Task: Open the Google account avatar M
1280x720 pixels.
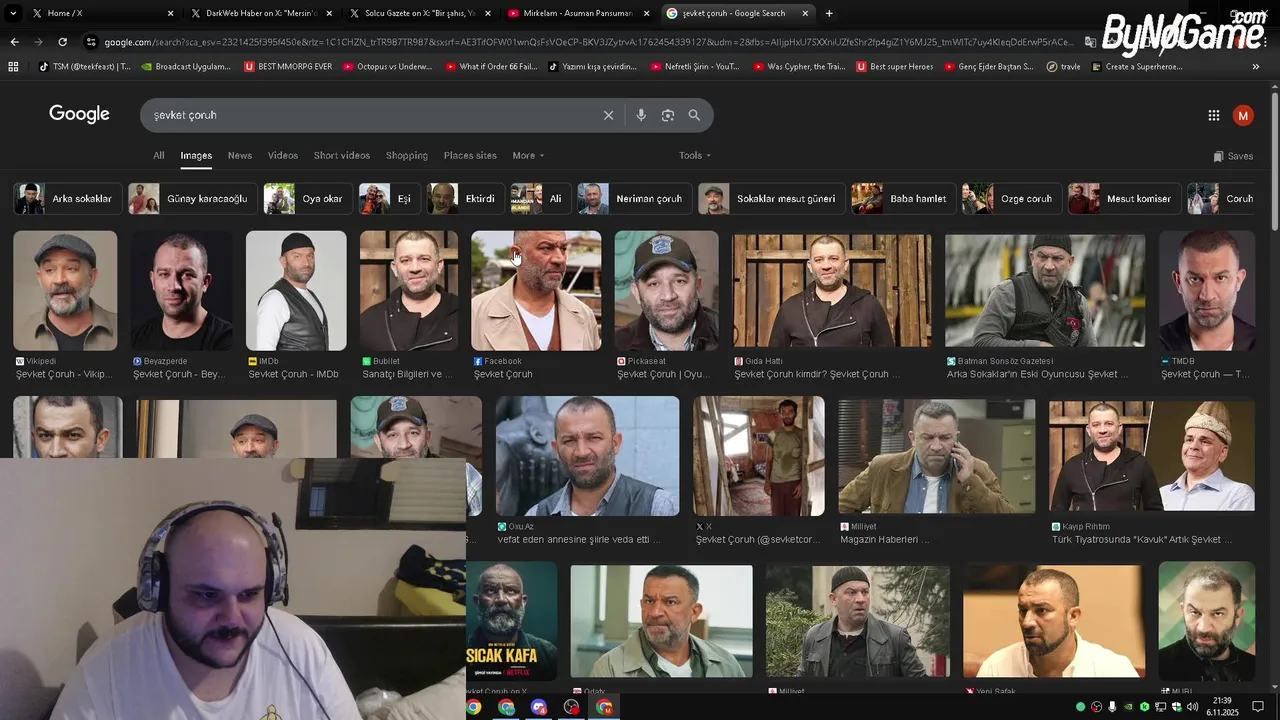Action: (1243, 115)
